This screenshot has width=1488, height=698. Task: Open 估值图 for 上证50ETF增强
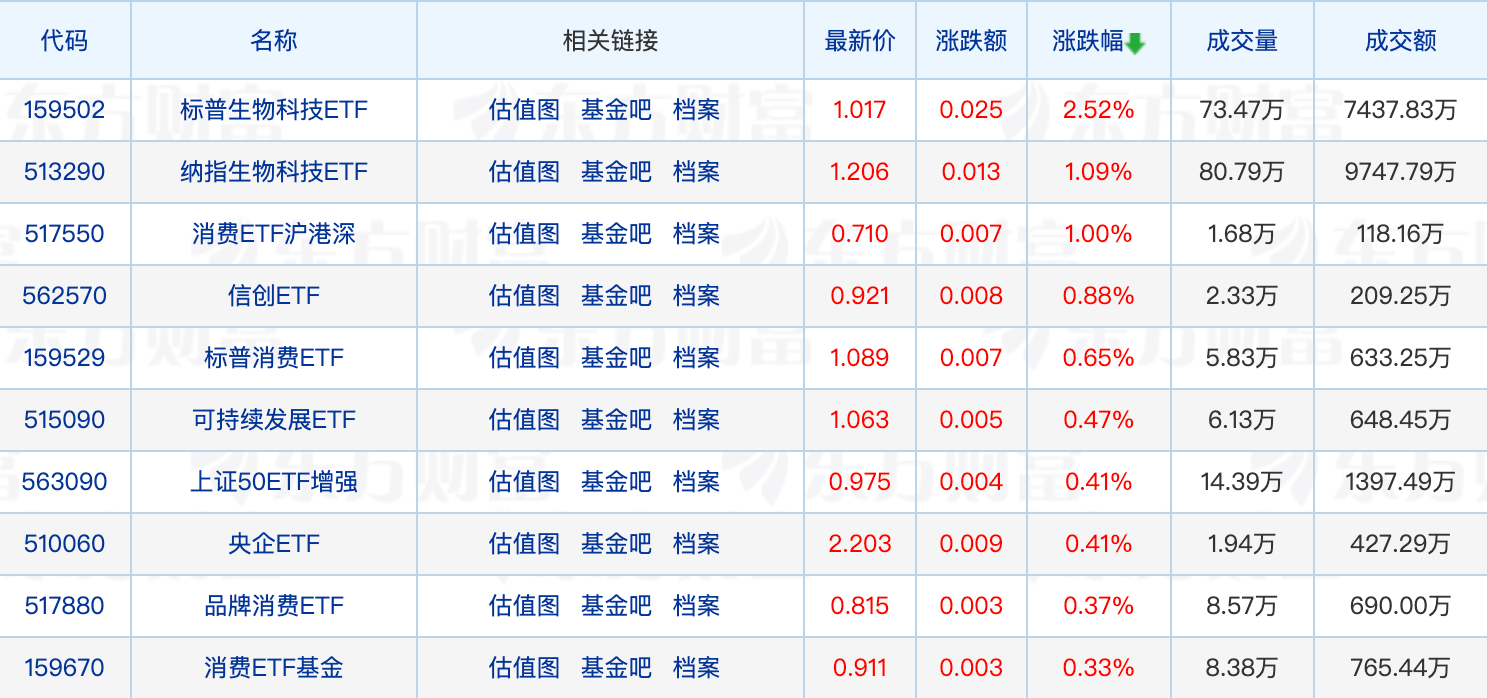524,482
